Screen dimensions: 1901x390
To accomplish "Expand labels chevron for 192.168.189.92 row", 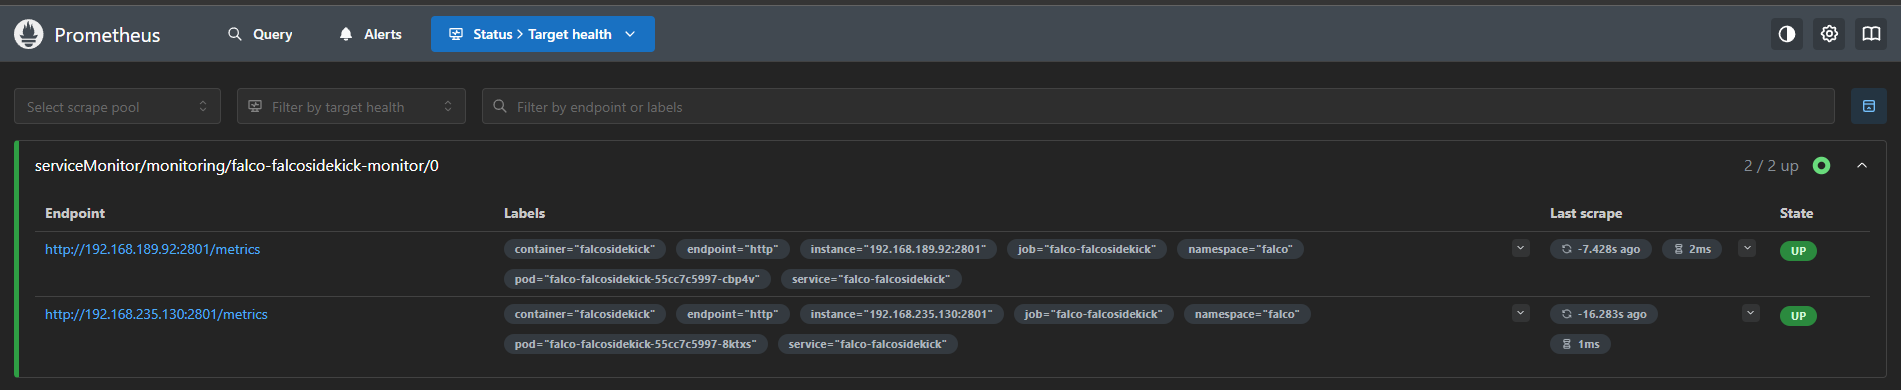I will tap(1521, 248).
